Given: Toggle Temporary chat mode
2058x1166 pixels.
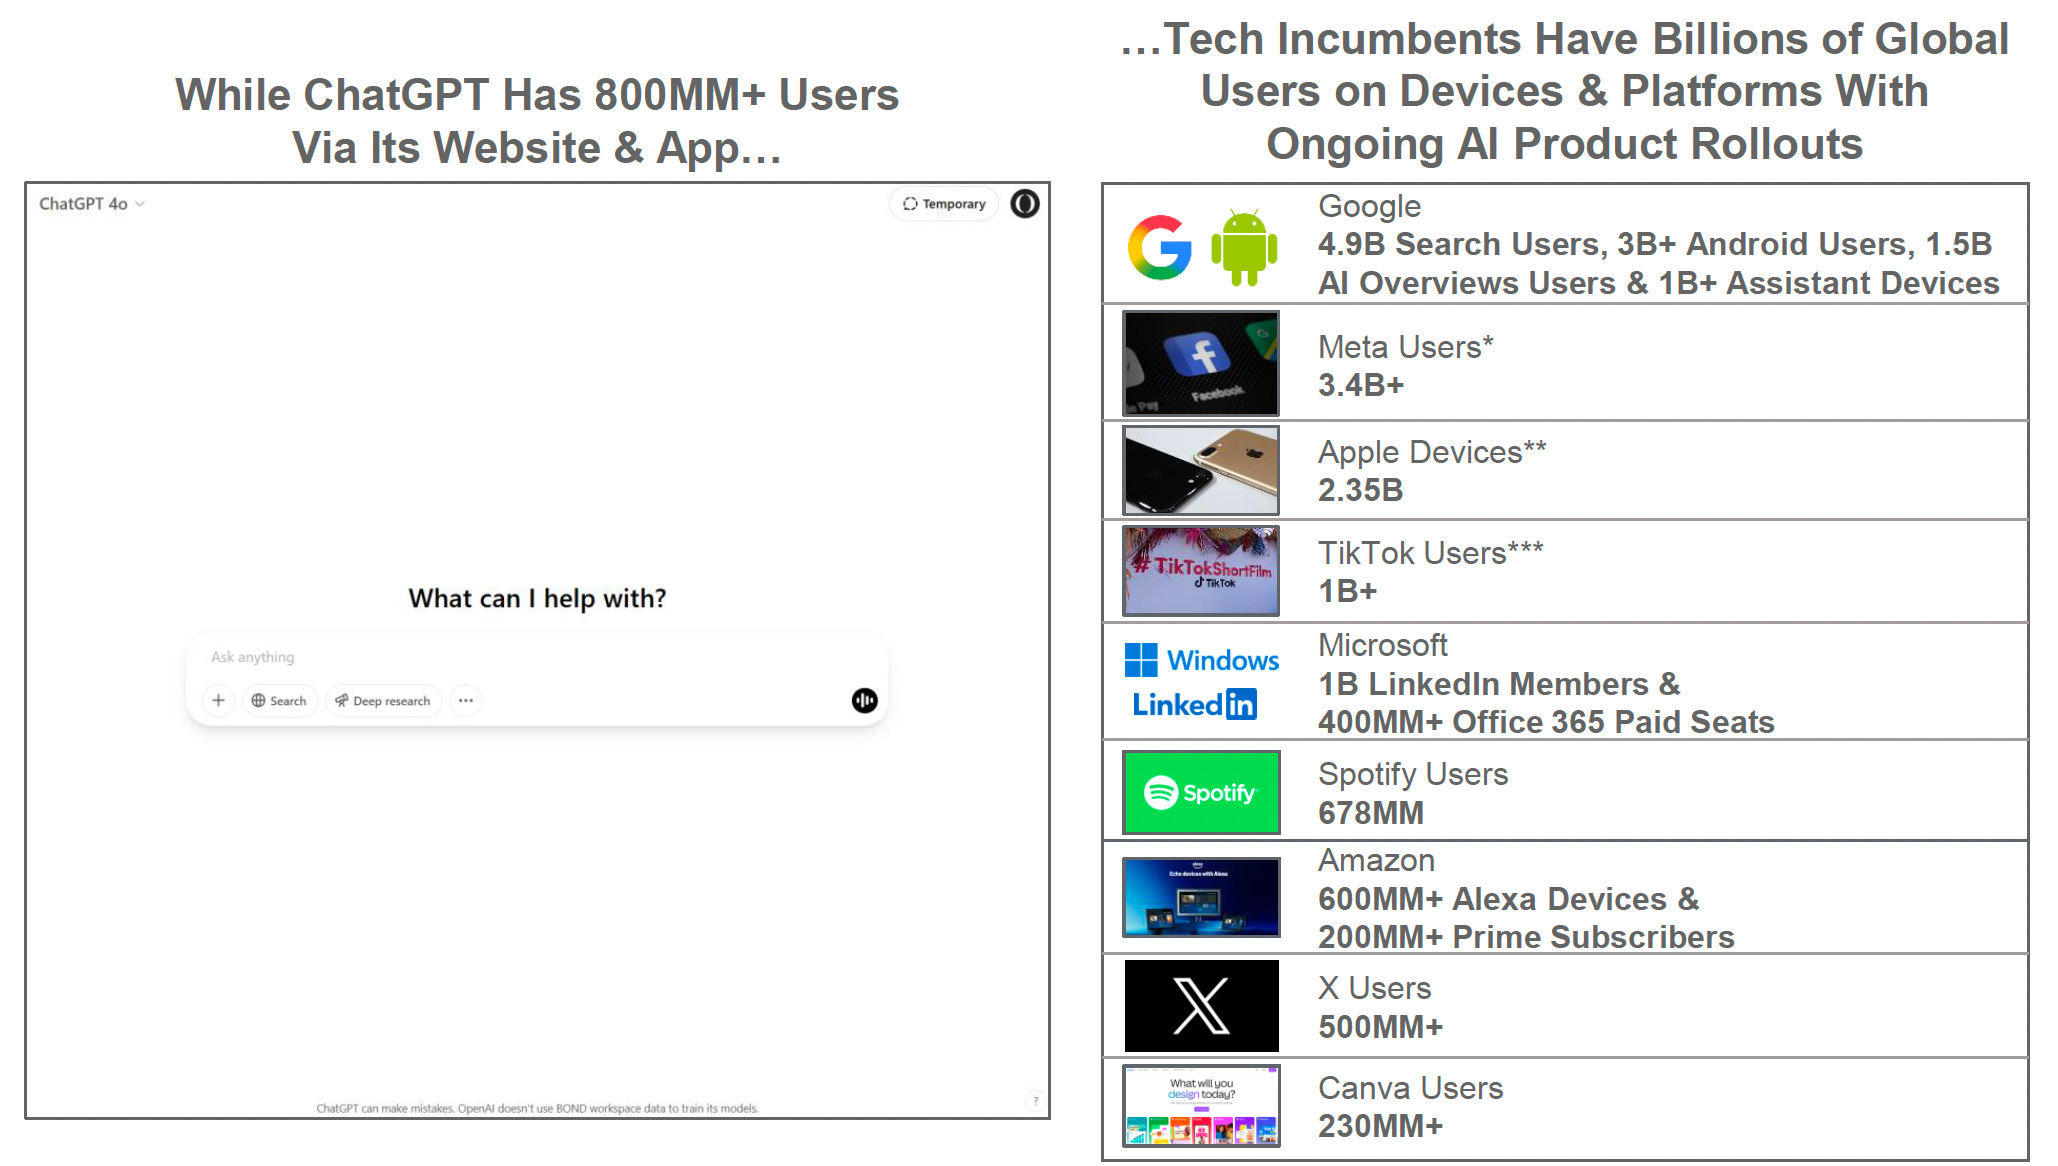Looking at the screenshot, I should coord(944,204).
